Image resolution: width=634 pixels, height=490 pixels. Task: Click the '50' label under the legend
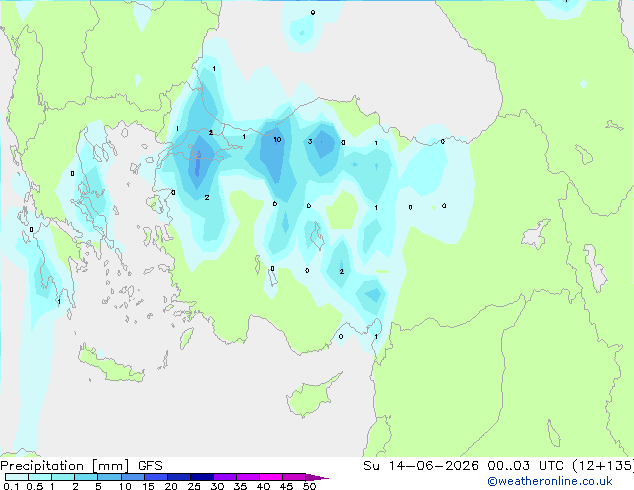(x=310, y=486)
